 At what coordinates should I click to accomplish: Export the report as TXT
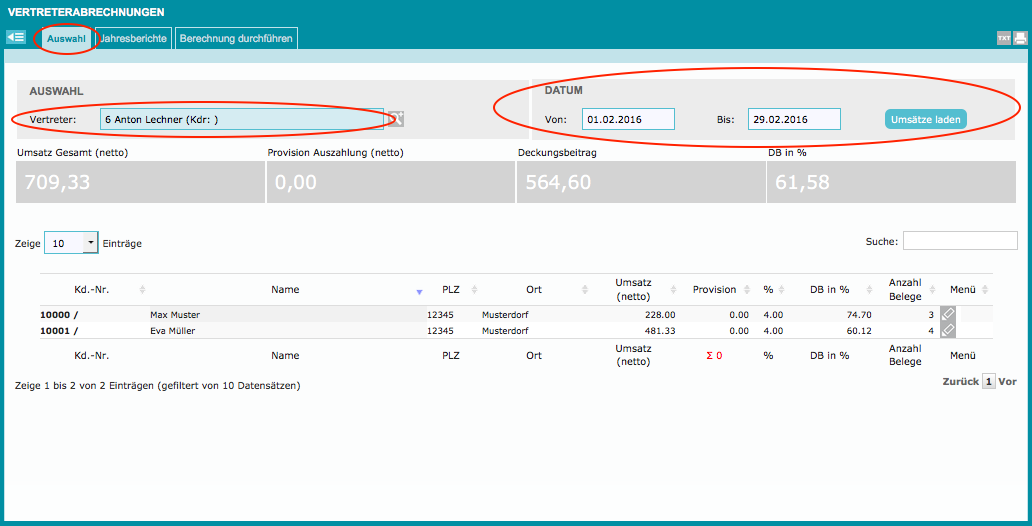pyautogui.click(x=1003, y=38)
